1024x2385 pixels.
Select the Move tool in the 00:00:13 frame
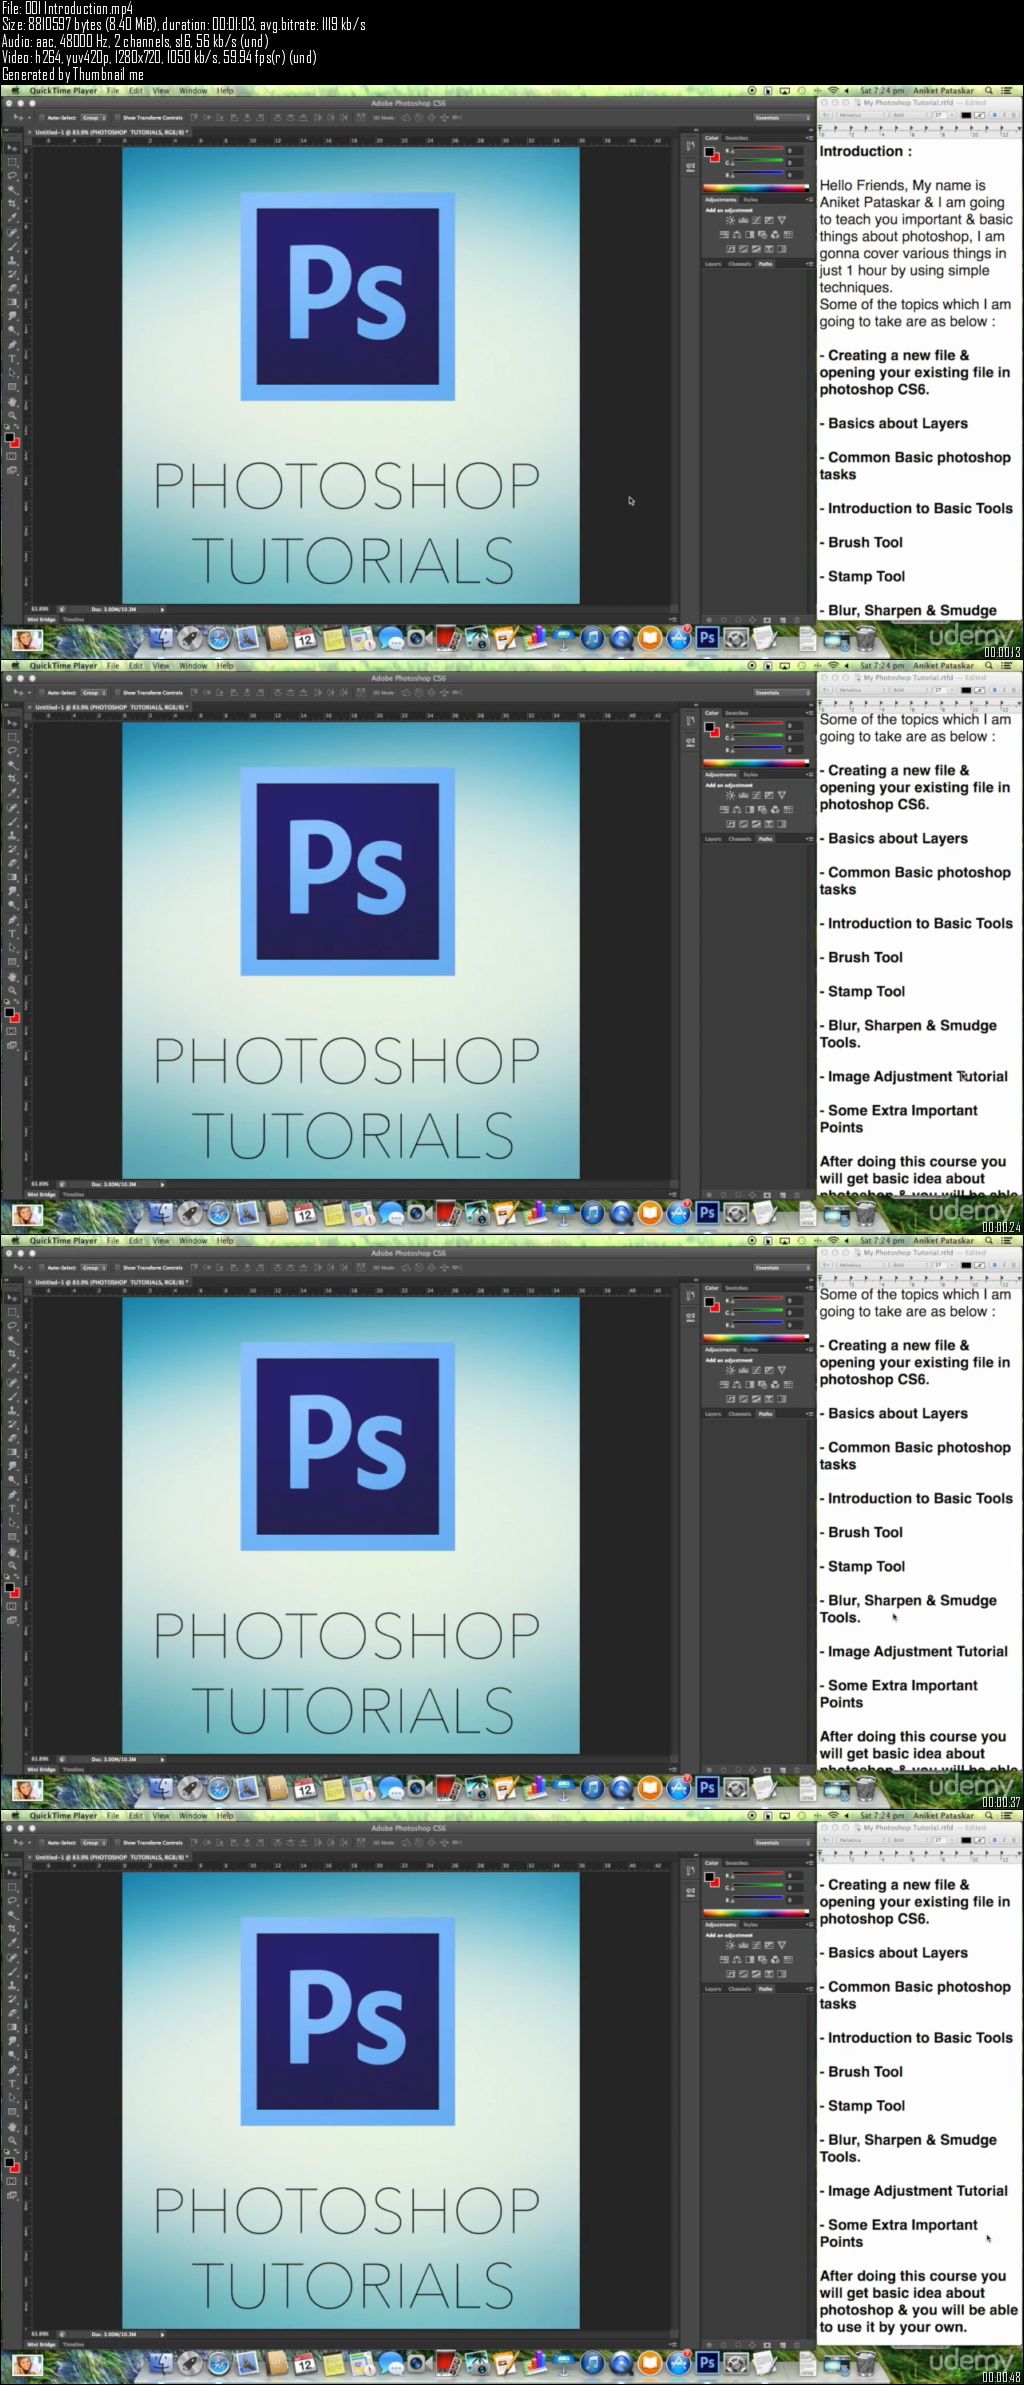tap(12, 147)
